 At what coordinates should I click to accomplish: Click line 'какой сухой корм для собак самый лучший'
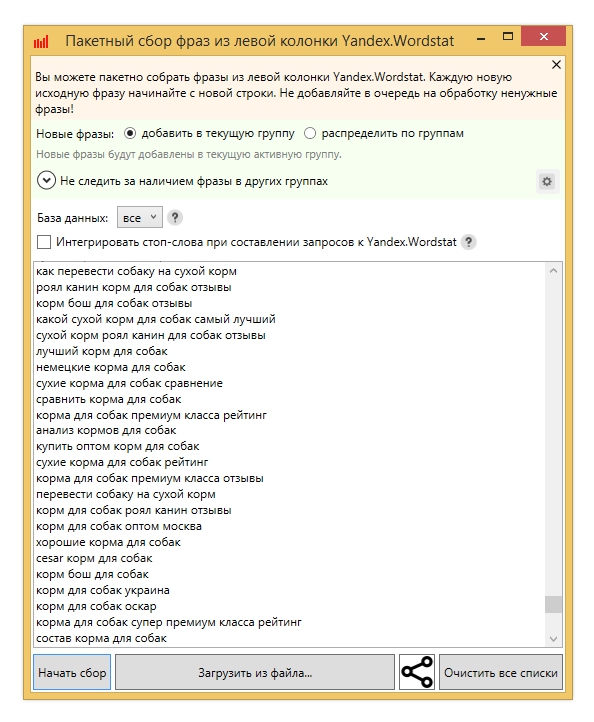[x=156, y=319]
